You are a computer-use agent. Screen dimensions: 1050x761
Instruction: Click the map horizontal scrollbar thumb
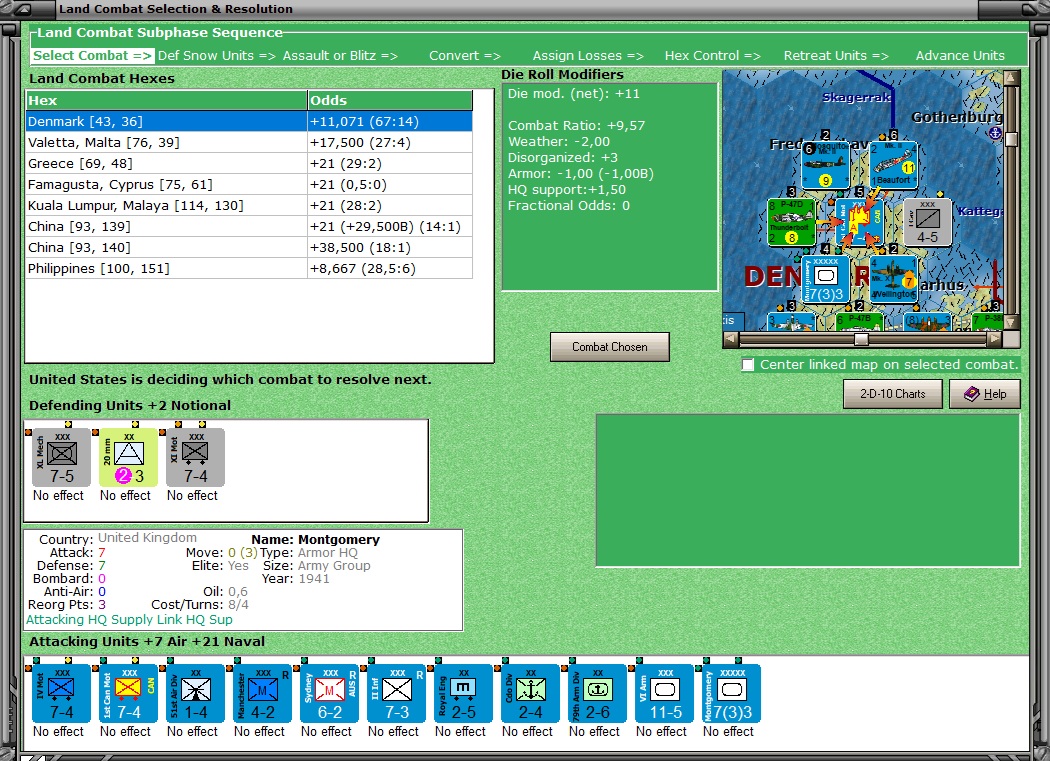[861, 340]
